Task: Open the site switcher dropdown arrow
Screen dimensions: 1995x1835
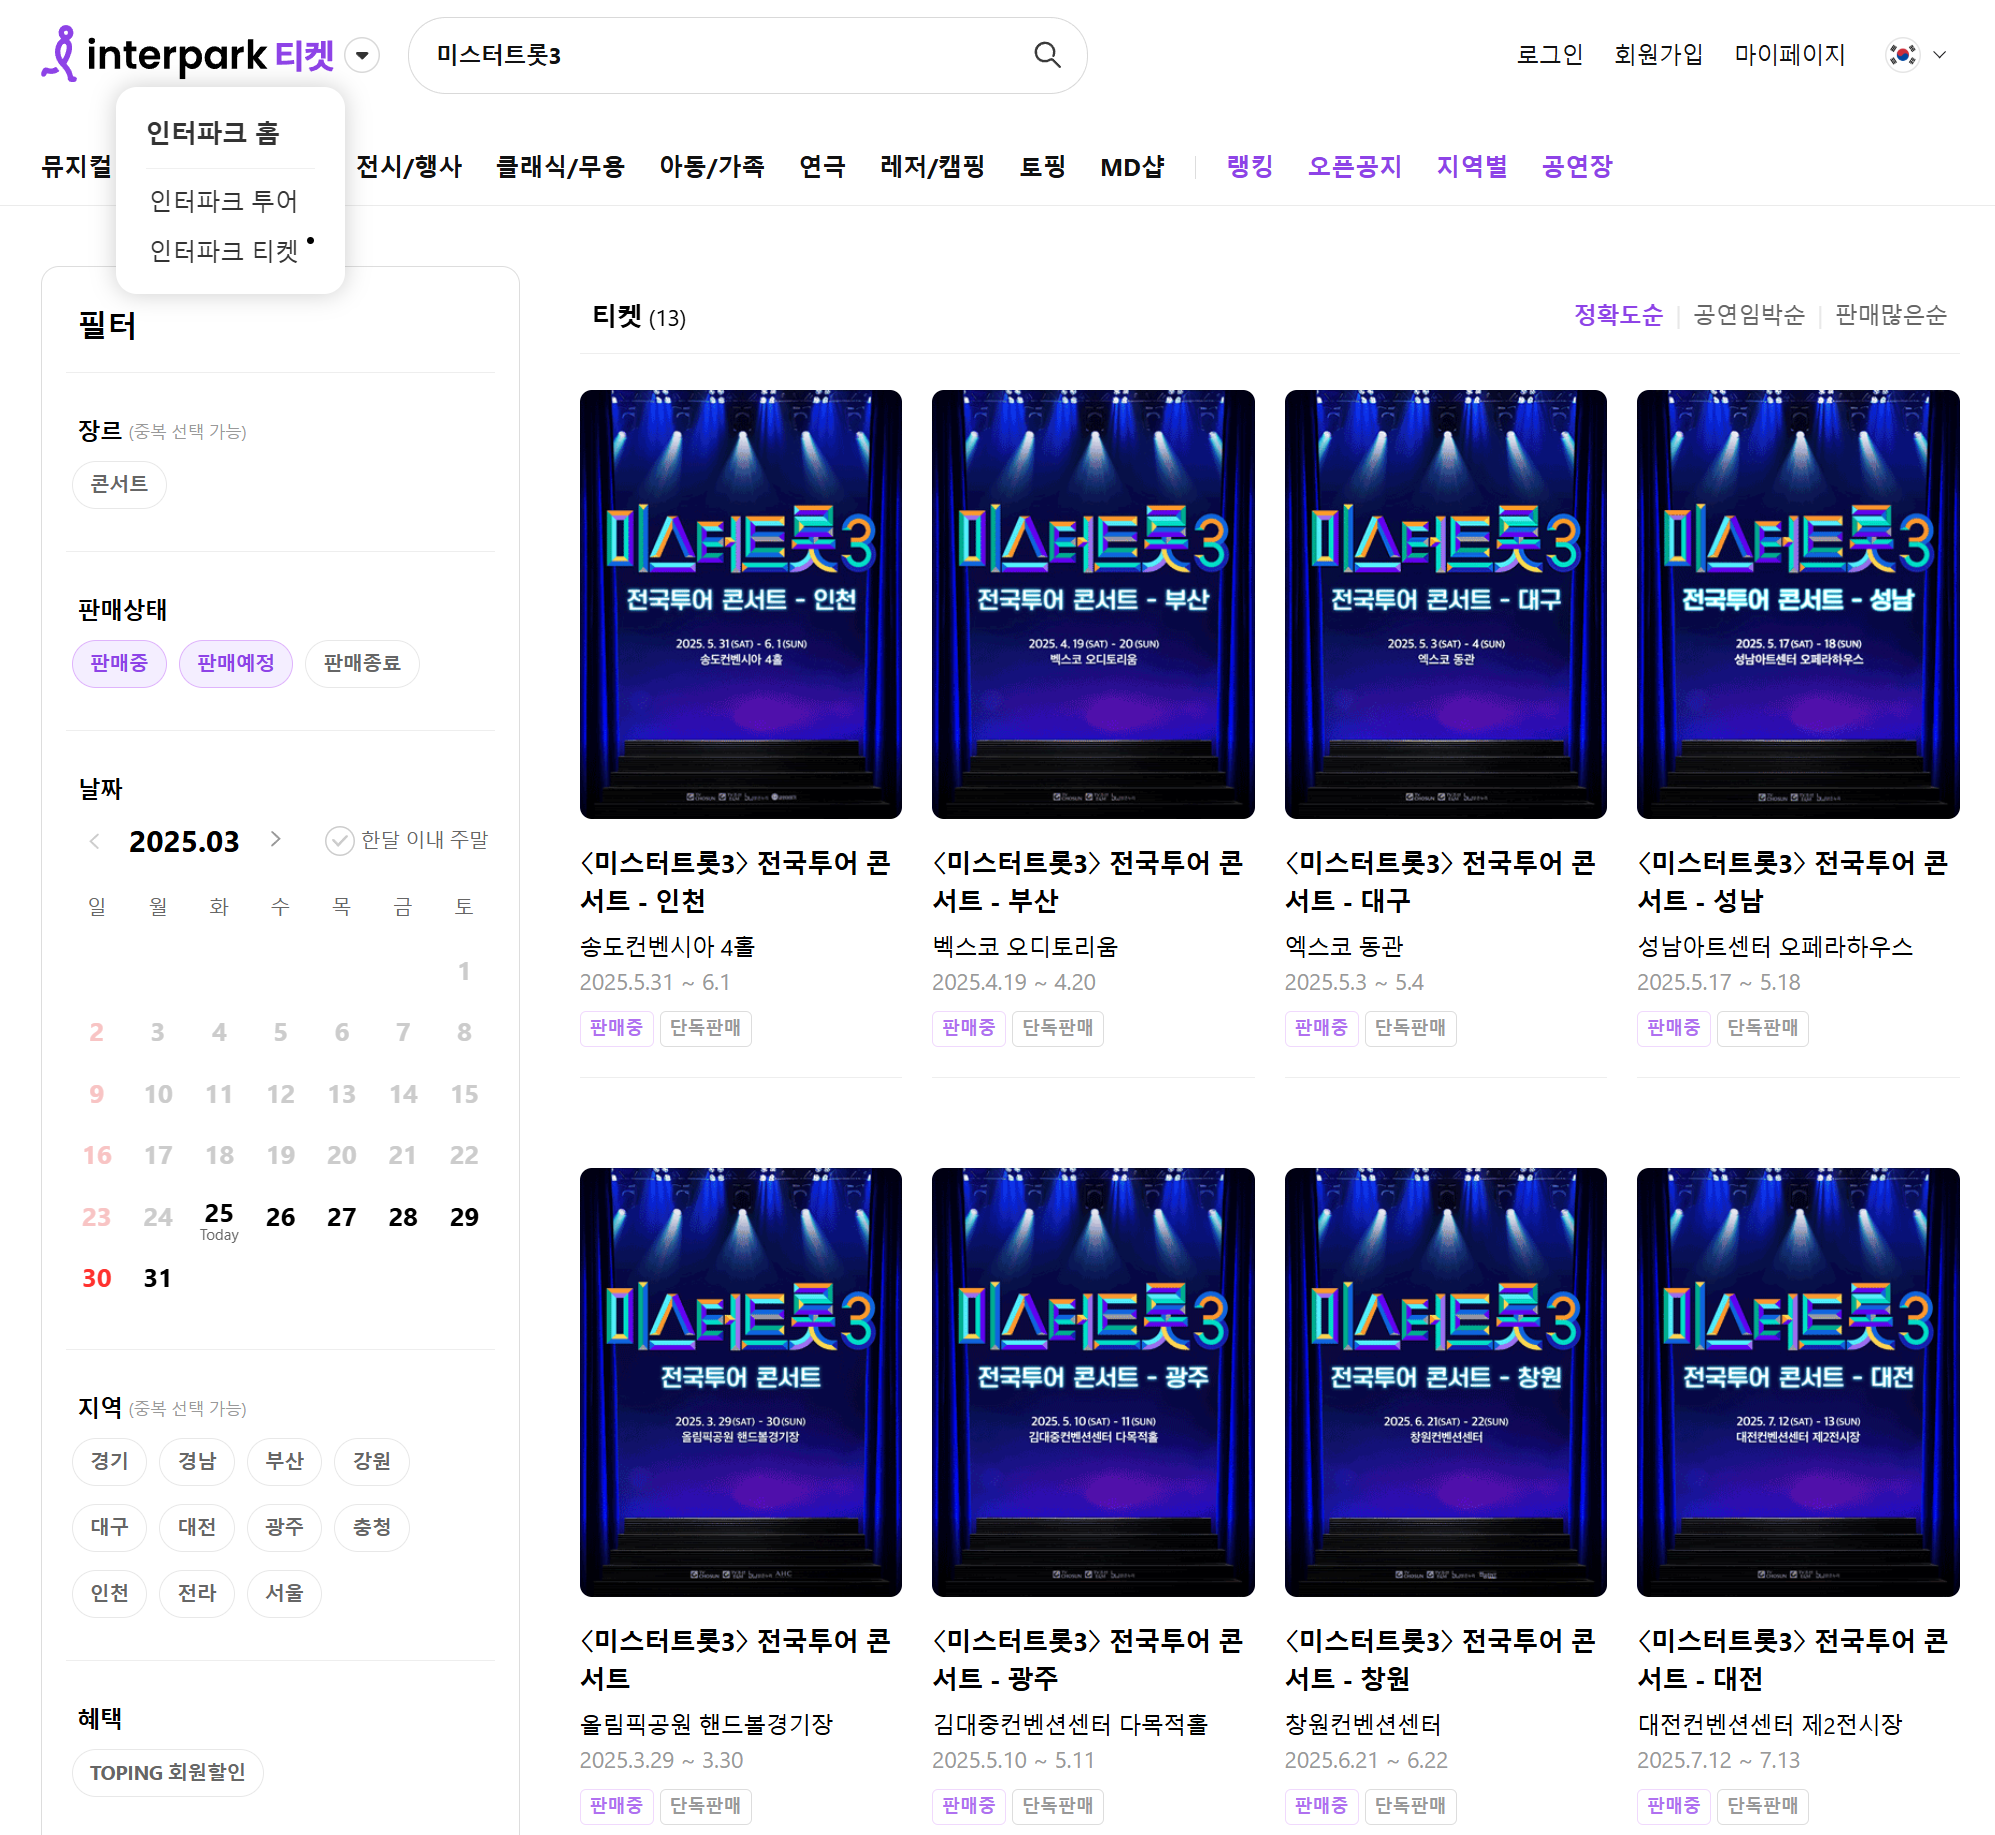Action: (x=362, y=55)
